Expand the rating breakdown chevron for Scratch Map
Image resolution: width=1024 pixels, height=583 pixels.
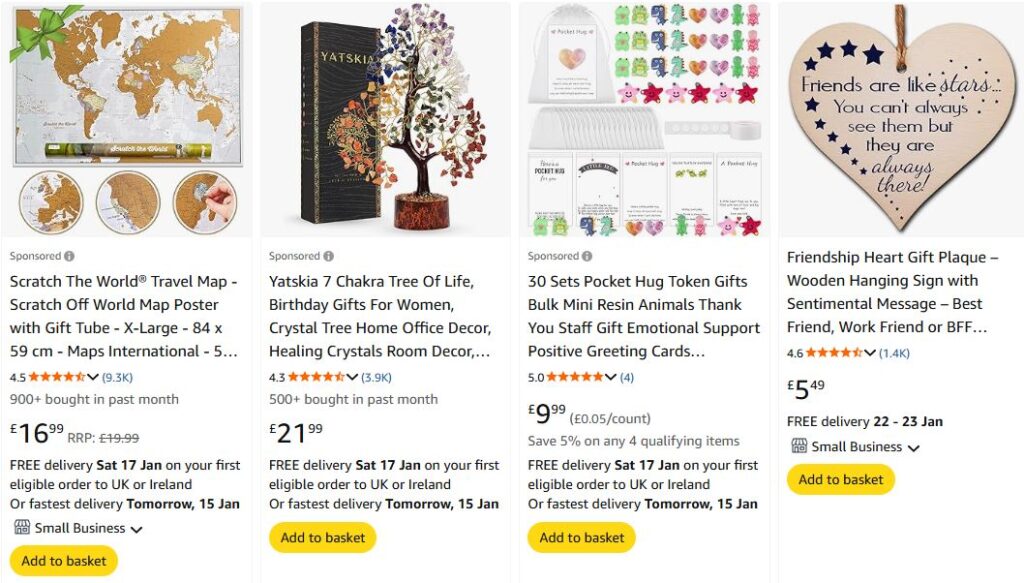(94, 377)
